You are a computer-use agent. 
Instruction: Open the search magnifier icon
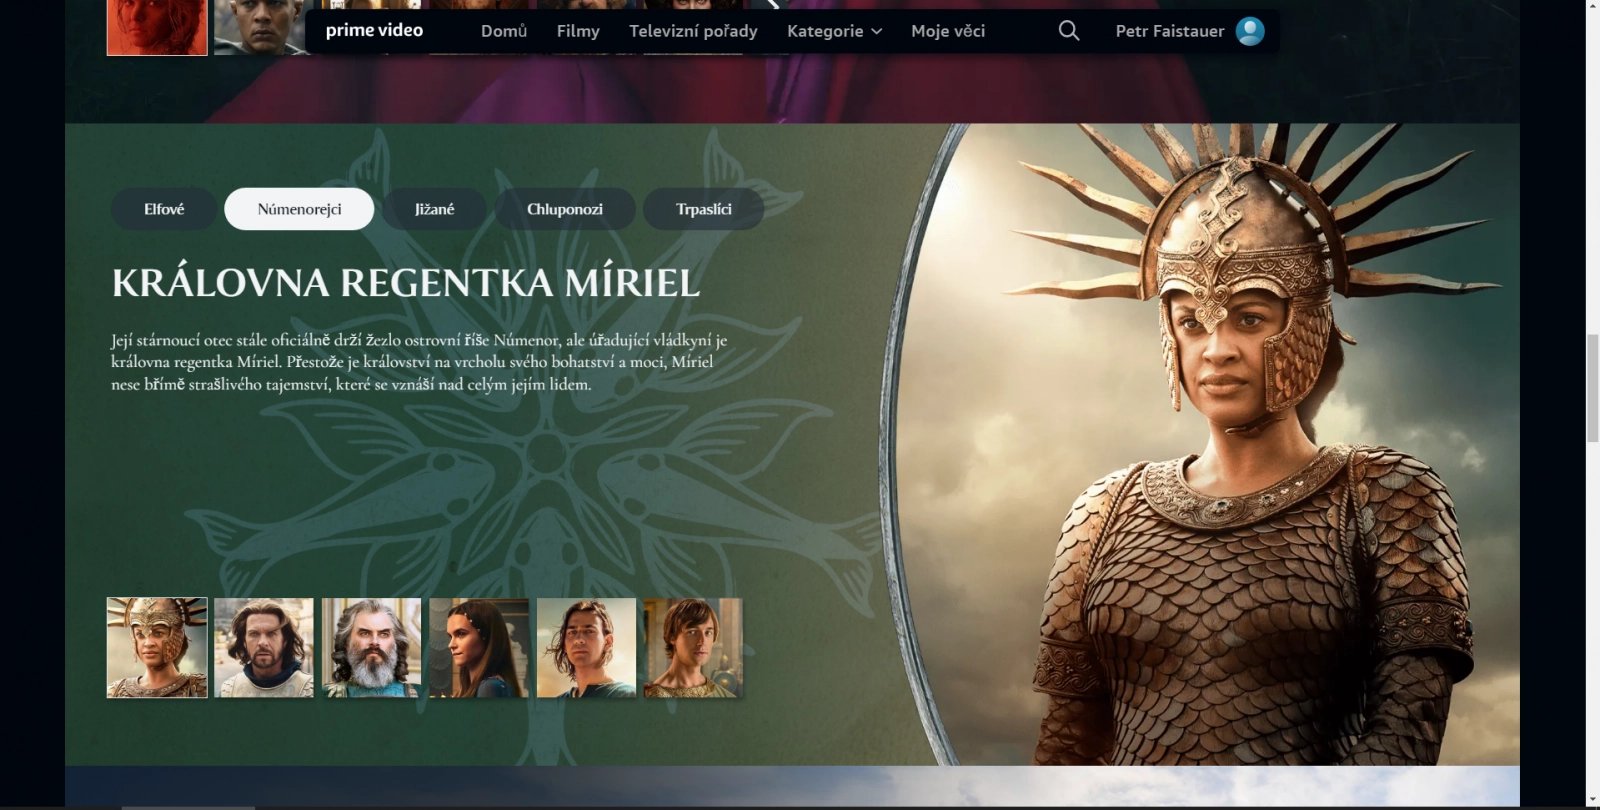[x=1069, y=31]
